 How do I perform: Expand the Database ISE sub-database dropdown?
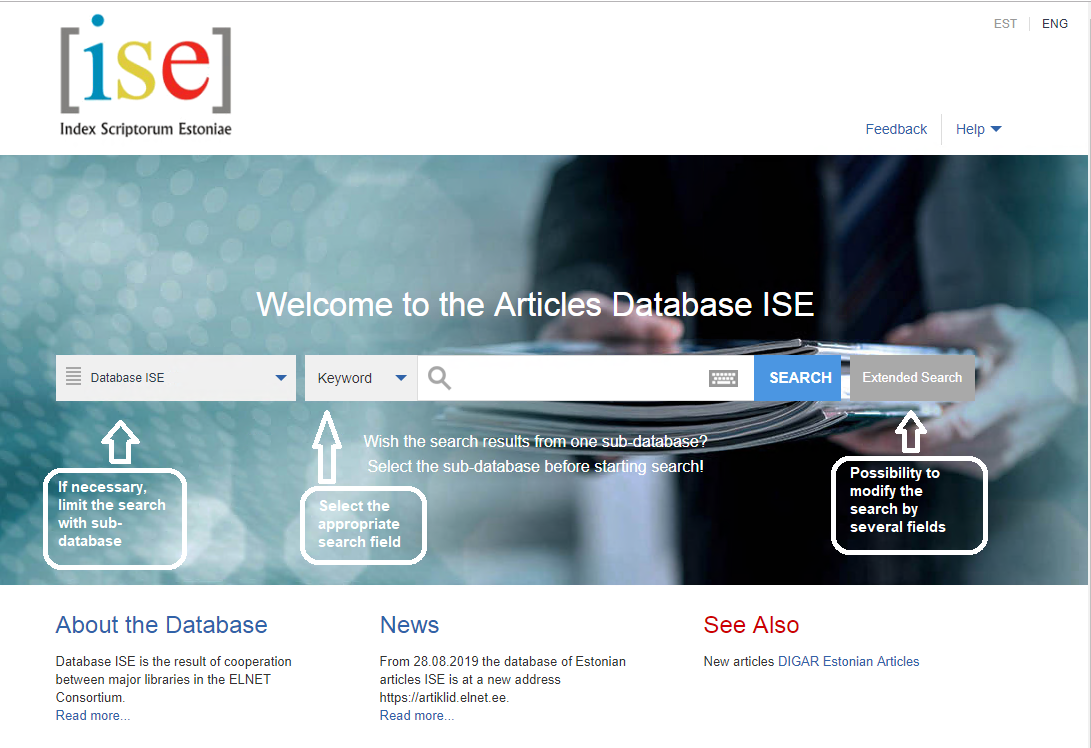[176, 378]
